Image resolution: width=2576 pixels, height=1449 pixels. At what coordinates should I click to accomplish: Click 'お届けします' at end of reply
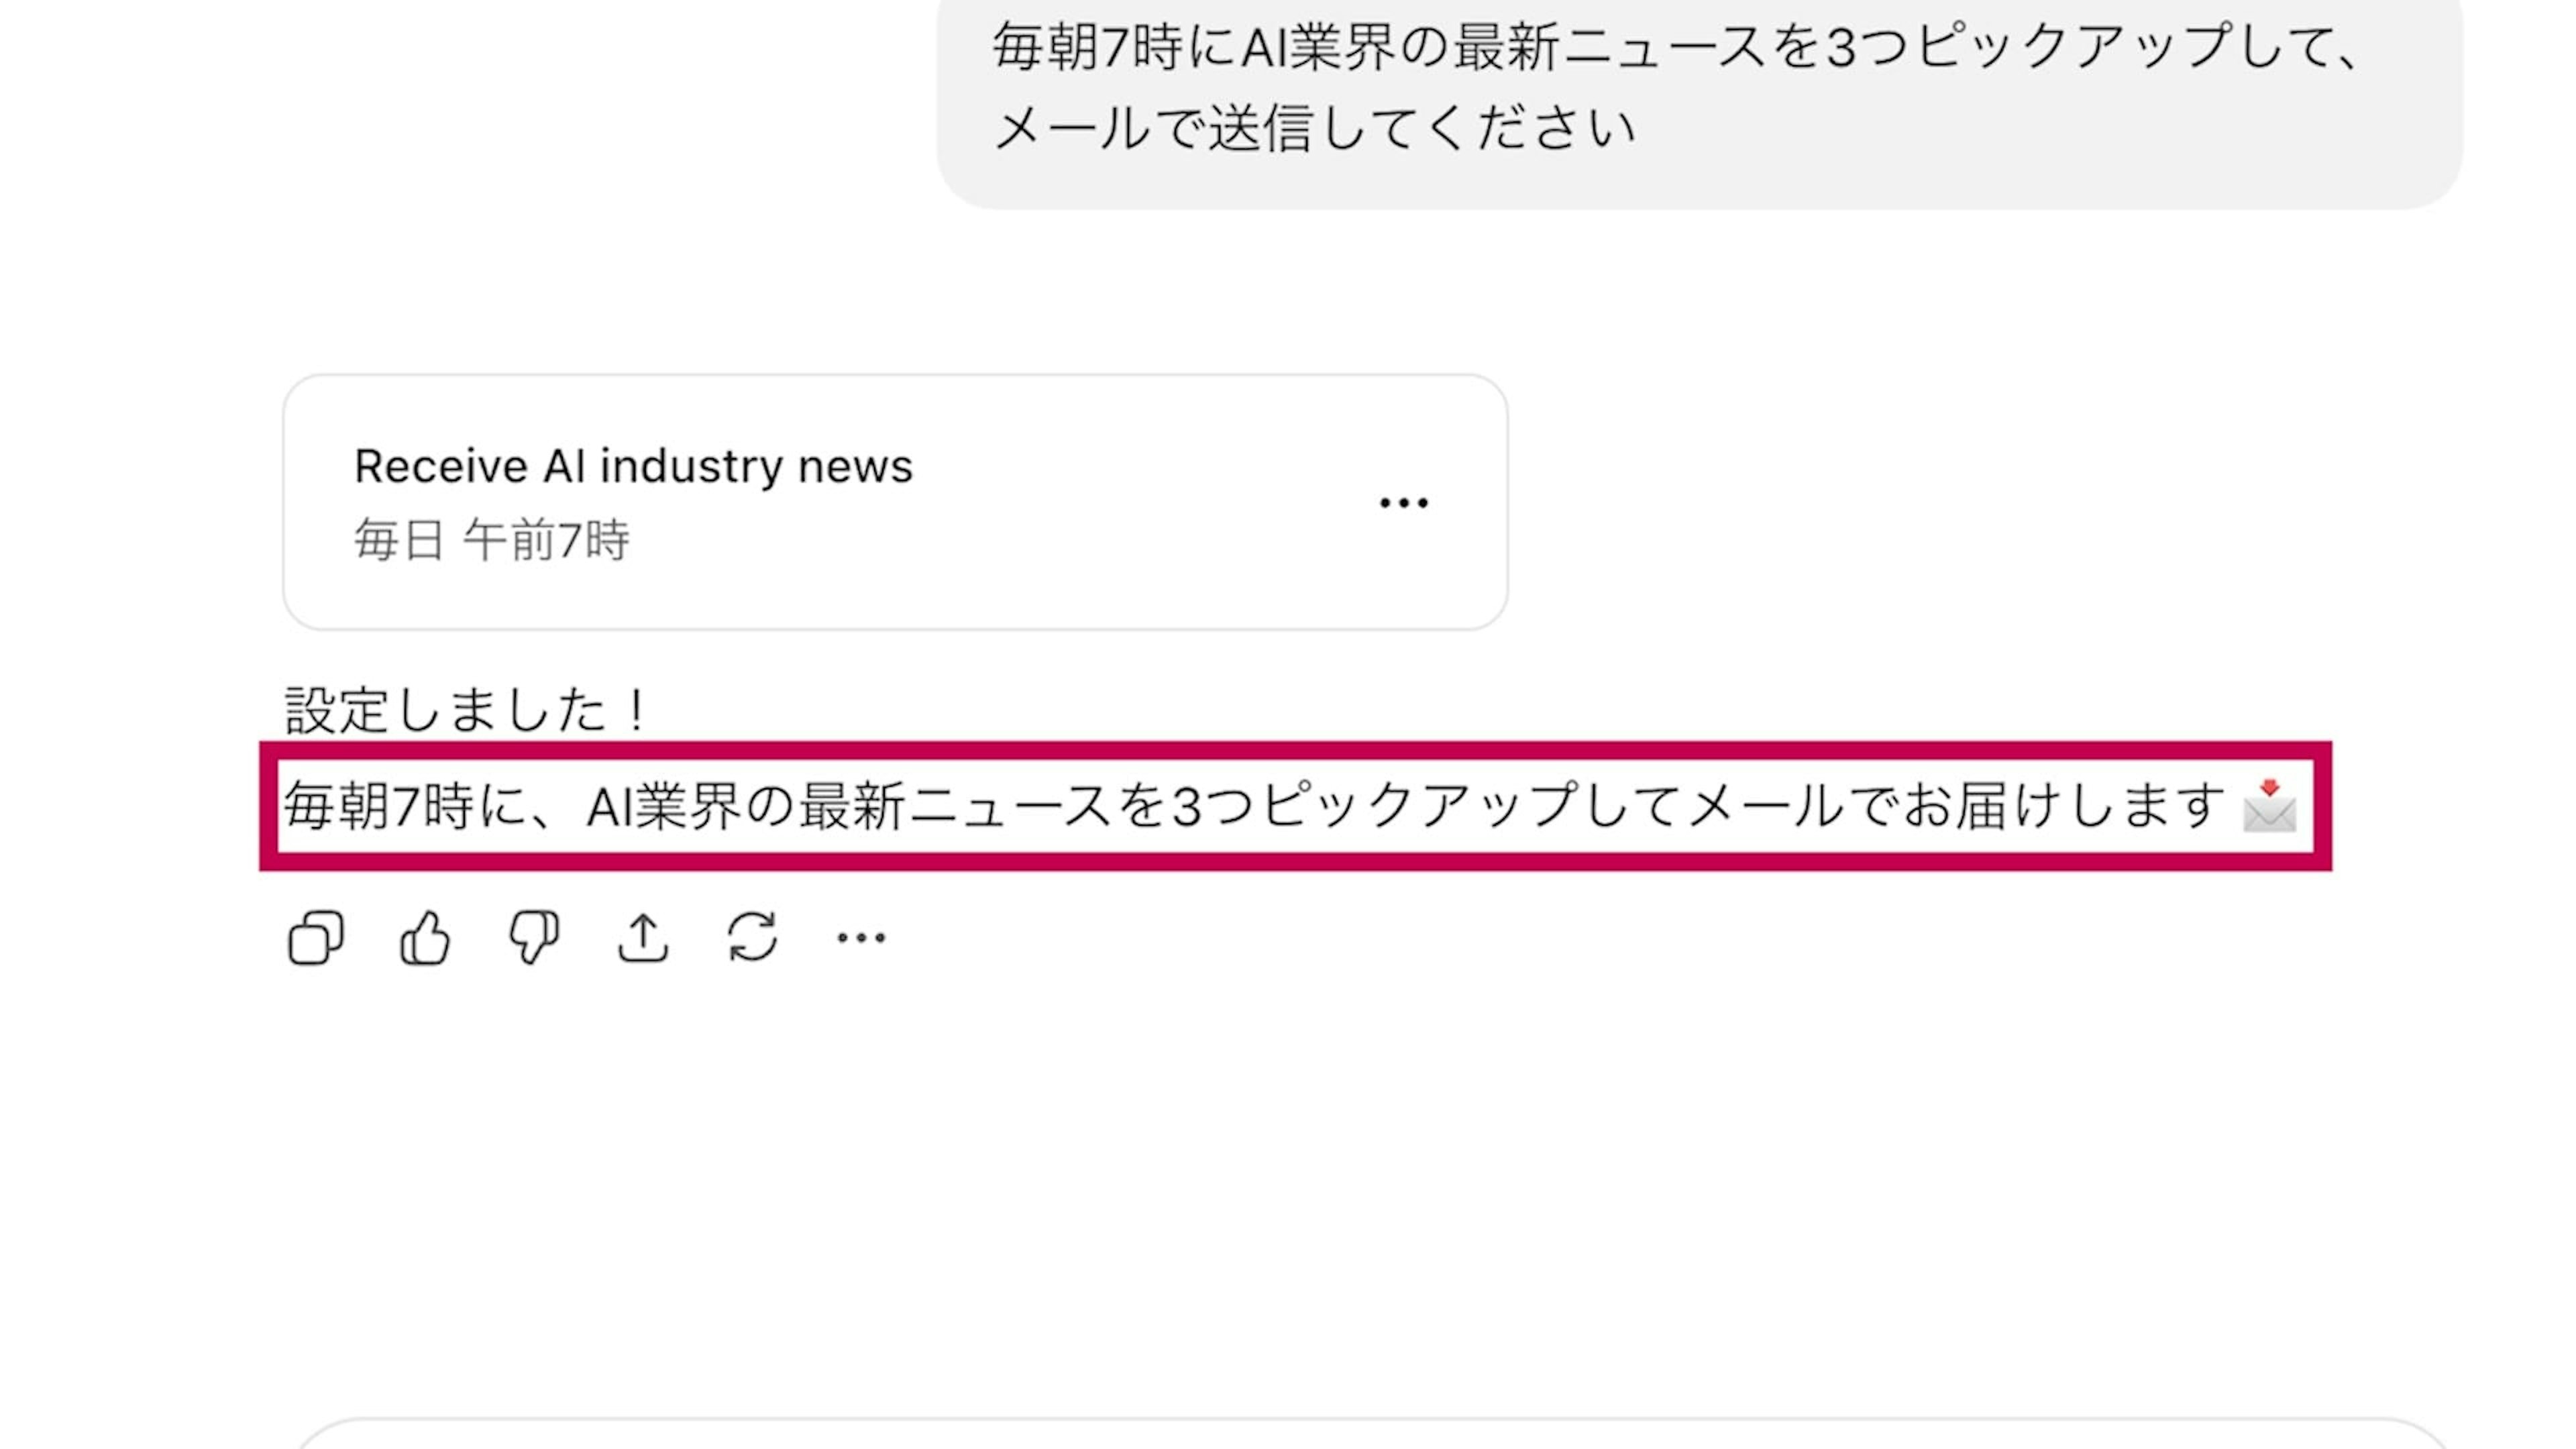click(2062, 806)
